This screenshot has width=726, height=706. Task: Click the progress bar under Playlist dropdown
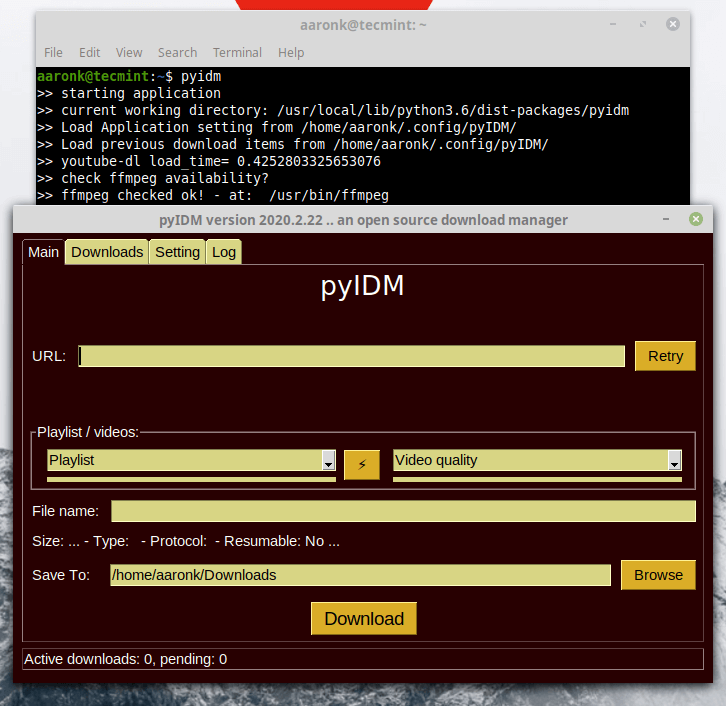click(x=191, y=479)
